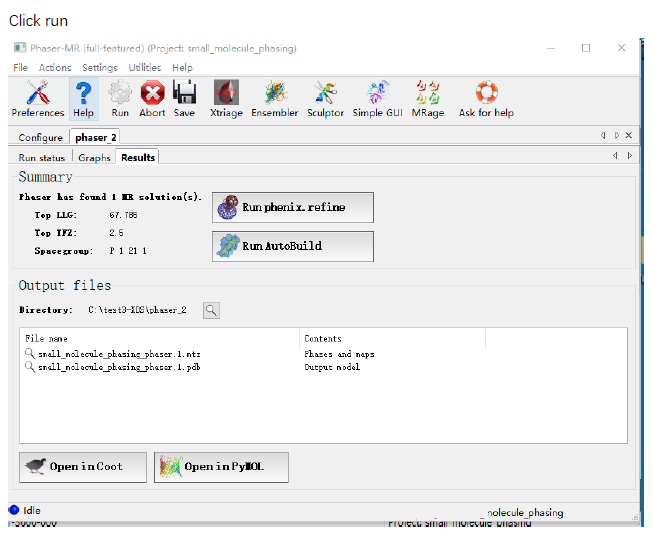Click the Contents column header
652x545 pixels.
(x=392, y=339)
